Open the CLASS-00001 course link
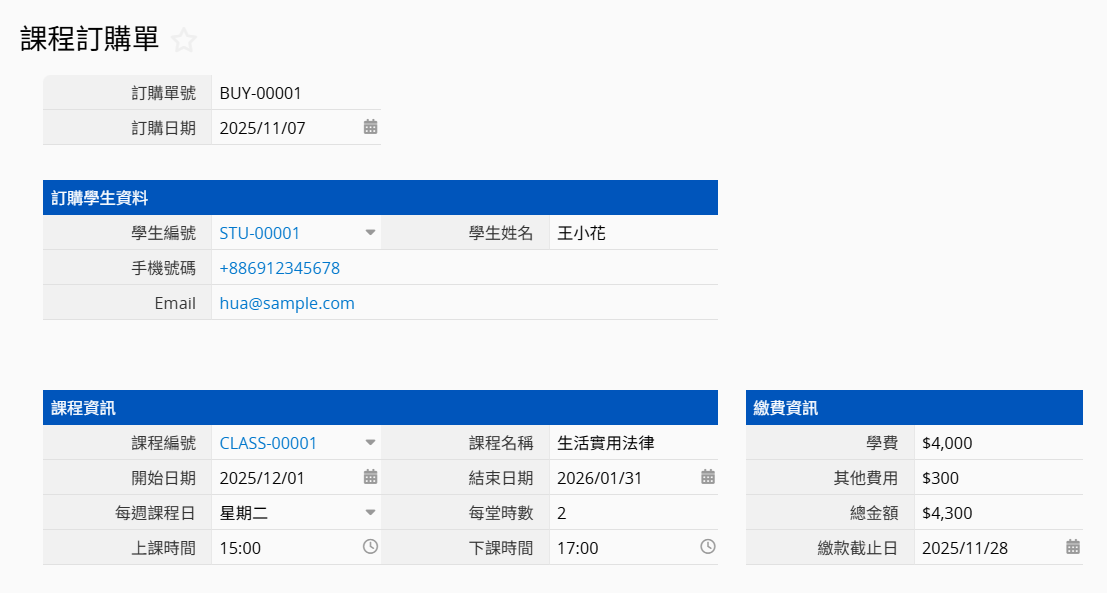Screen dimensions: 1107x593 (268, 443)
